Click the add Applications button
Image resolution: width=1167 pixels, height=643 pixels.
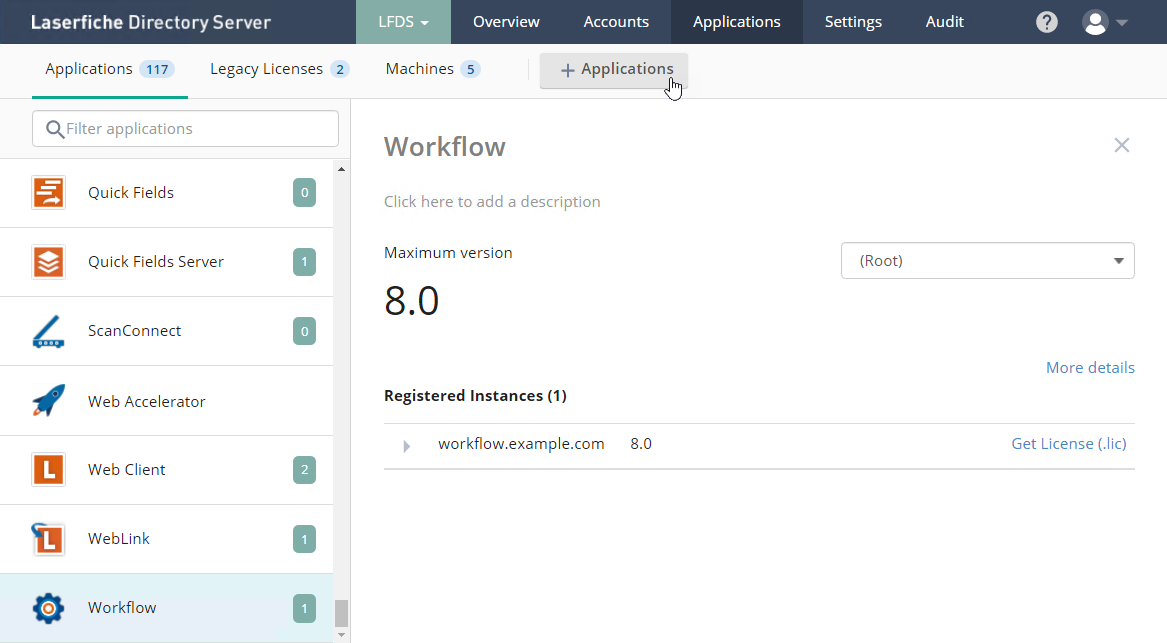point(614,70)
